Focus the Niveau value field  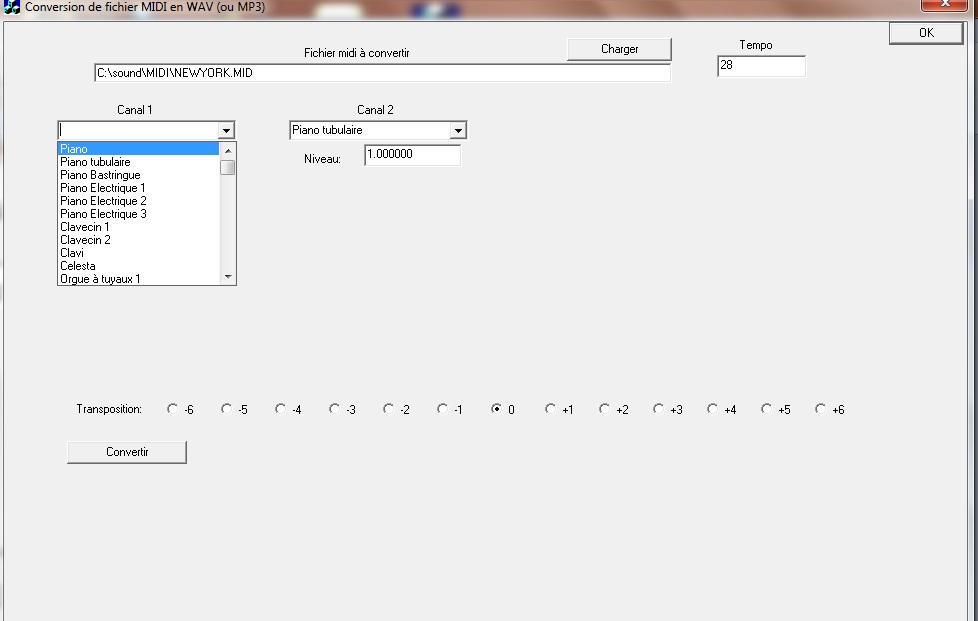point(412,155)
